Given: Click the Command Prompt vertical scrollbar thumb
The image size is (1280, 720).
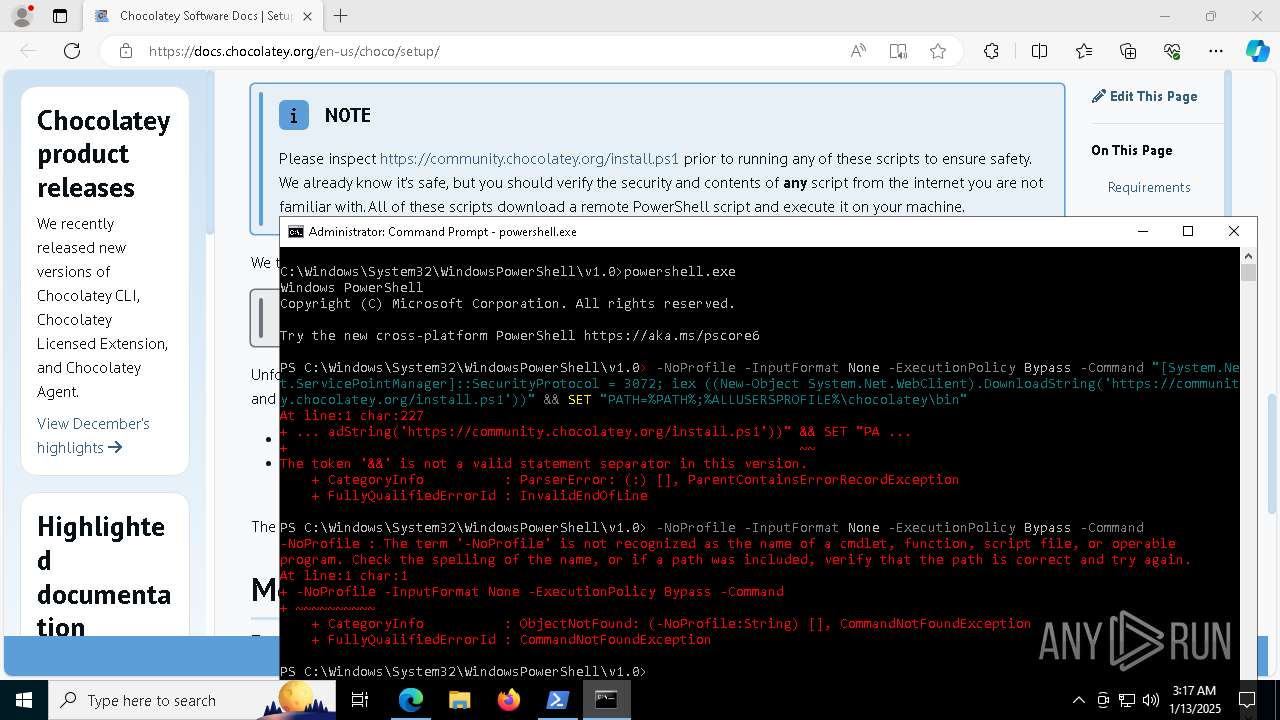Looking at the screenshot, I should pos(1248,273).
